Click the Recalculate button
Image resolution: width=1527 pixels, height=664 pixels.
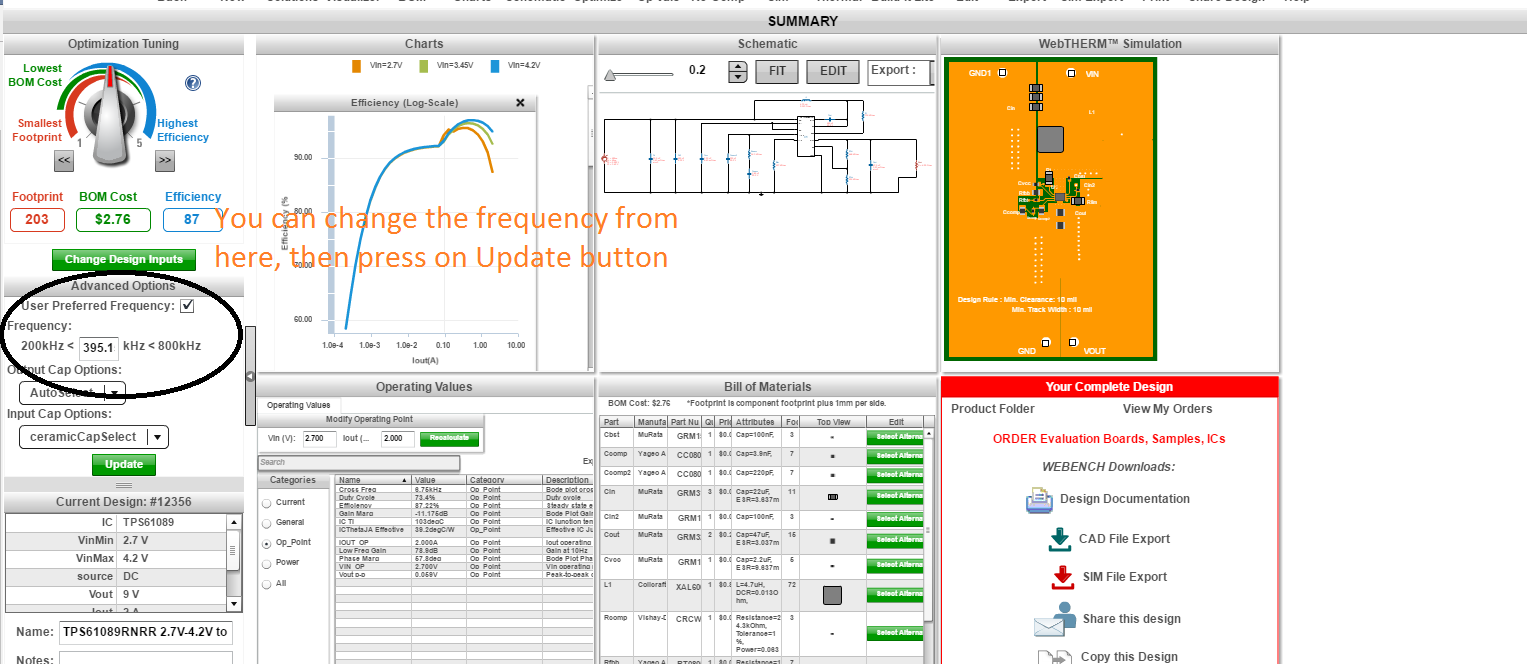[449, 439]
